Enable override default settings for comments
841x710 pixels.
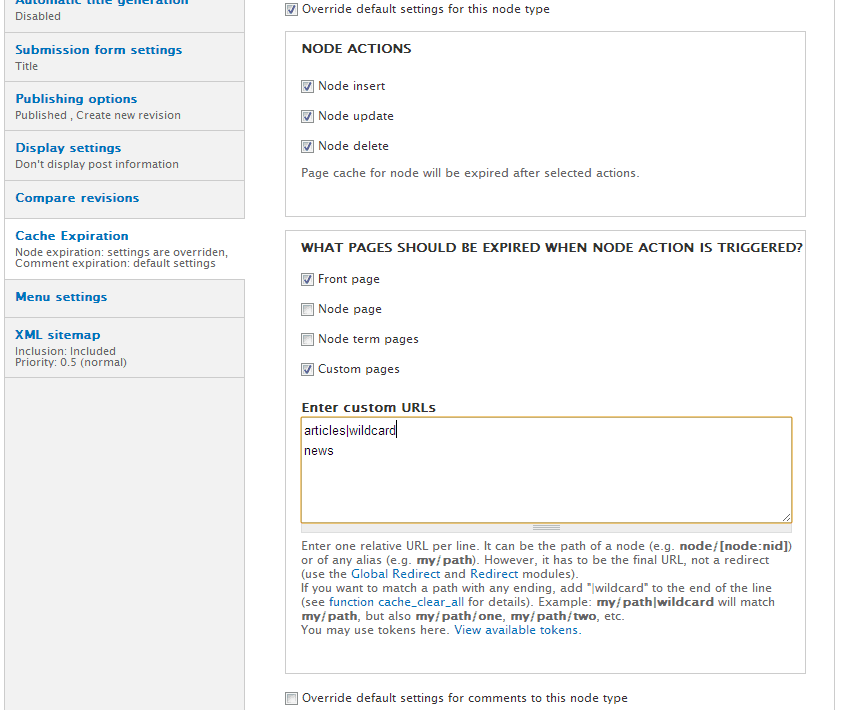pyautogui.click(x=292, y=699)
